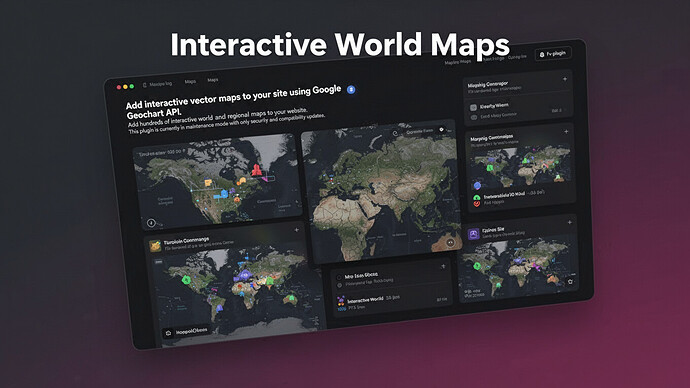
Task: Click the Interactive World entry
Action: [365, 300]
